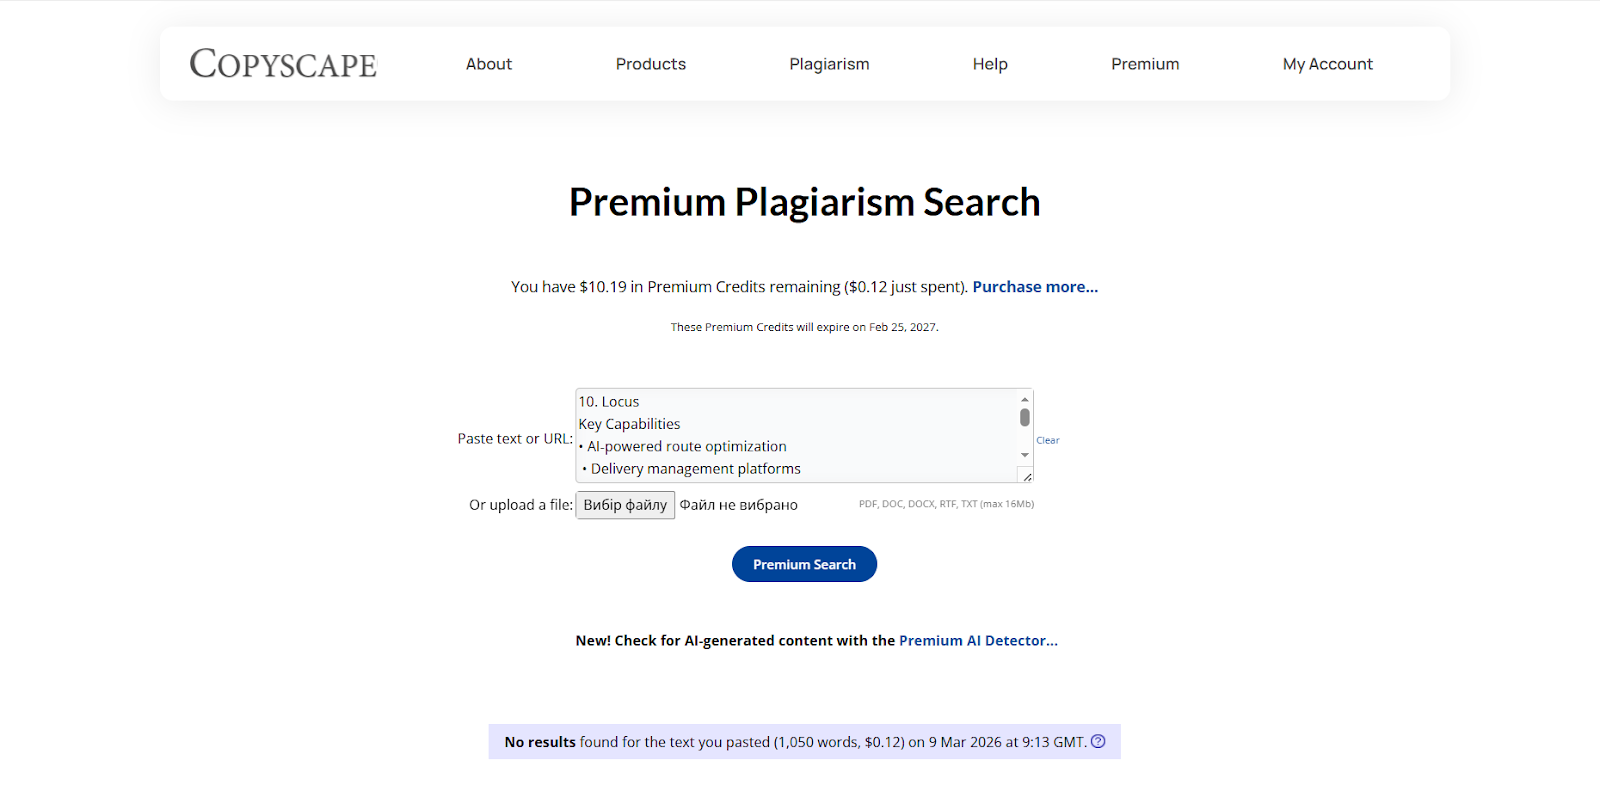
Task: Expand the Plagiarism menu
Action: tap(829, 64)
